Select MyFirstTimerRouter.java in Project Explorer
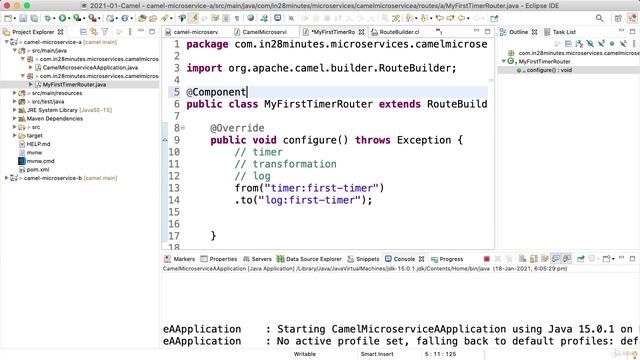Screen dimensions: 640x360 (74, 84)
